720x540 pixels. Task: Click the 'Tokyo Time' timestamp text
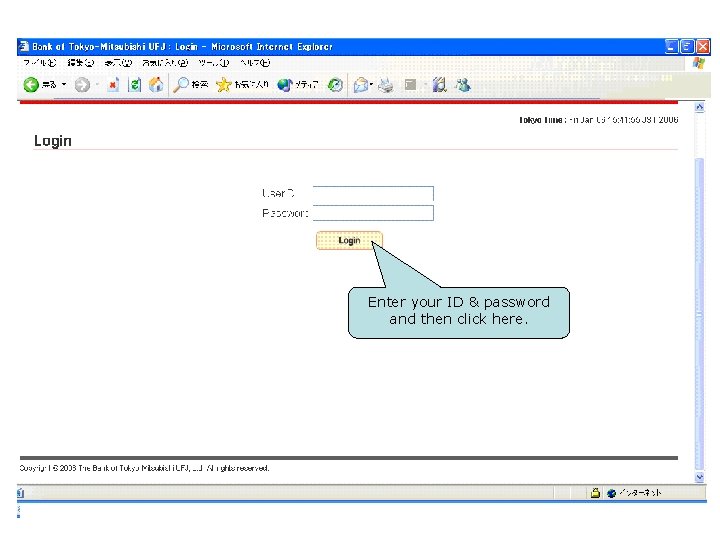click(x=598, y=120)
